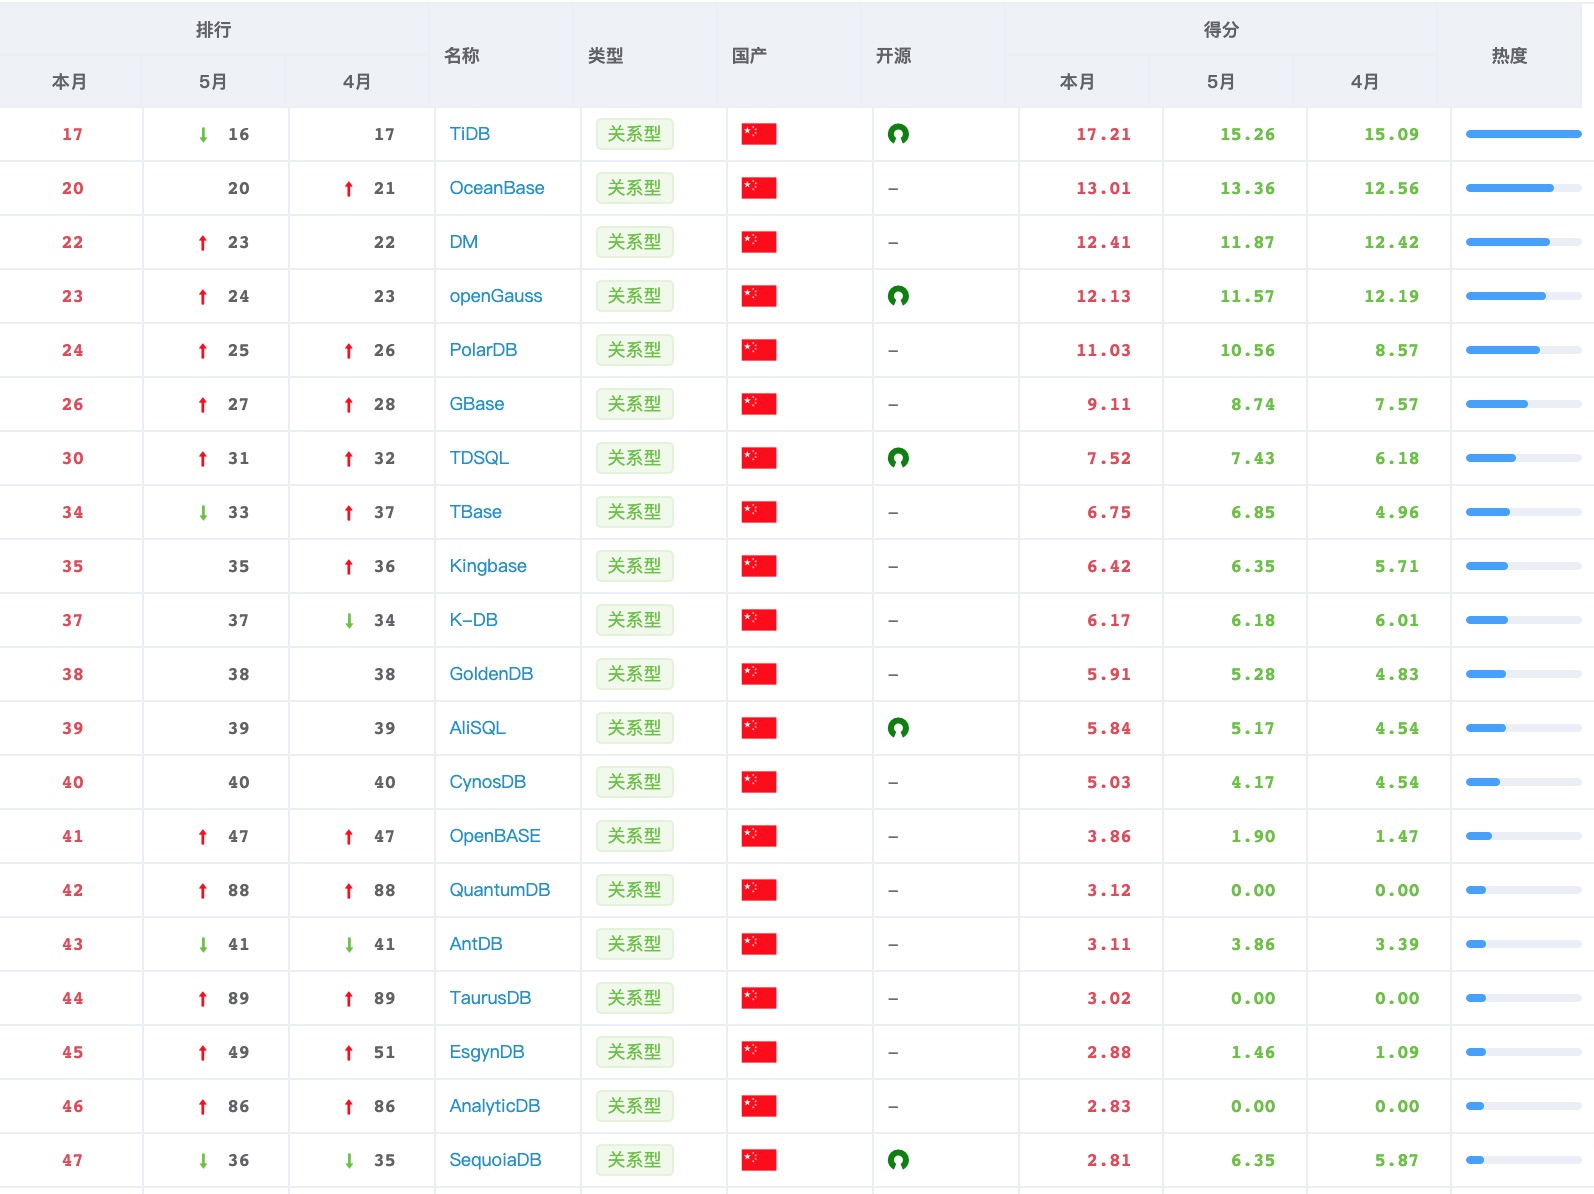The image size is (1594, 1194).
Task: Open the AnalyticDB database link
Action: tap(495, 1106)
